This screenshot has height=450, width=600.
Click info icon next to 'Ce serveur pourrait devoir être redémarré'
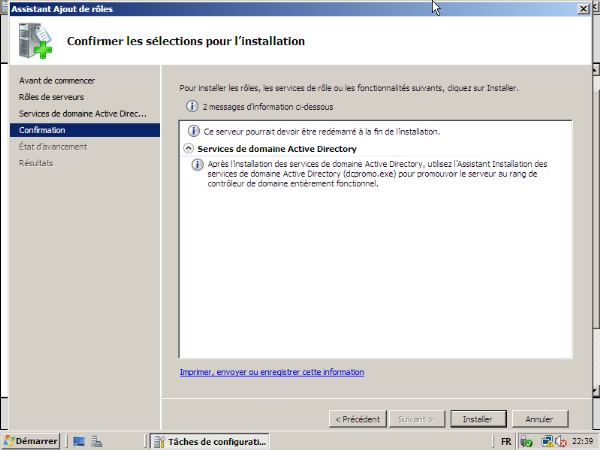[194, 131]
